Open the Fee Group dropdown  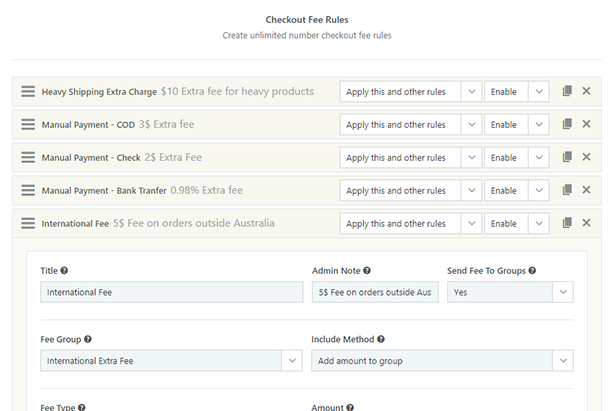point(171,361)
